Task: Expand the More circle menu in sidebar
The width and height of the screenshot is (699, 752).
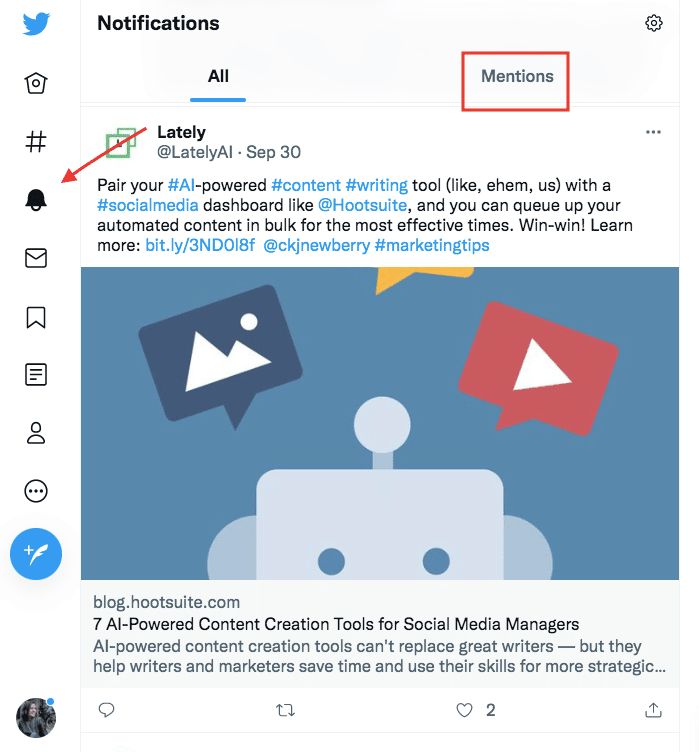Action: (36, 491)
